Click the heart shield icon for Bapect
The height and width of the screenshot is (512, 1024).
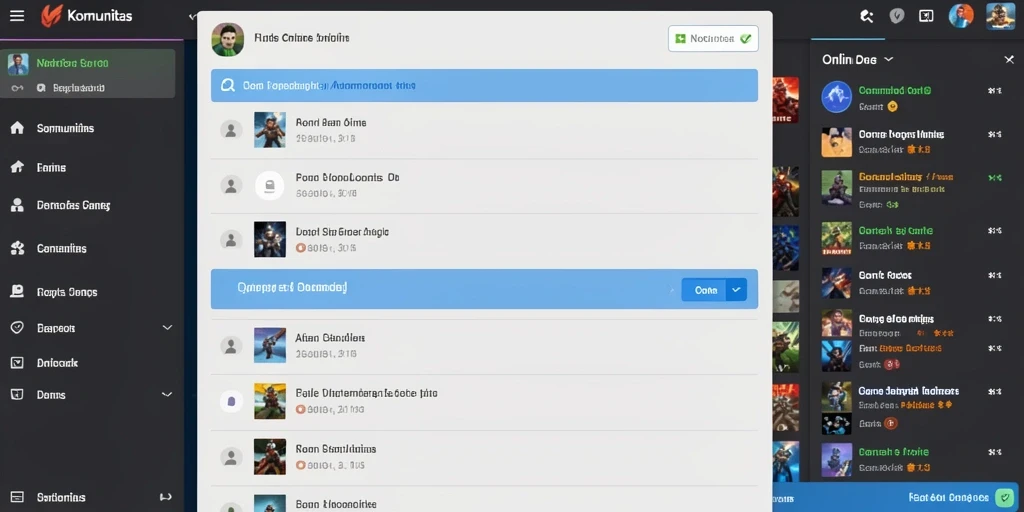click(x=18, y=328)
